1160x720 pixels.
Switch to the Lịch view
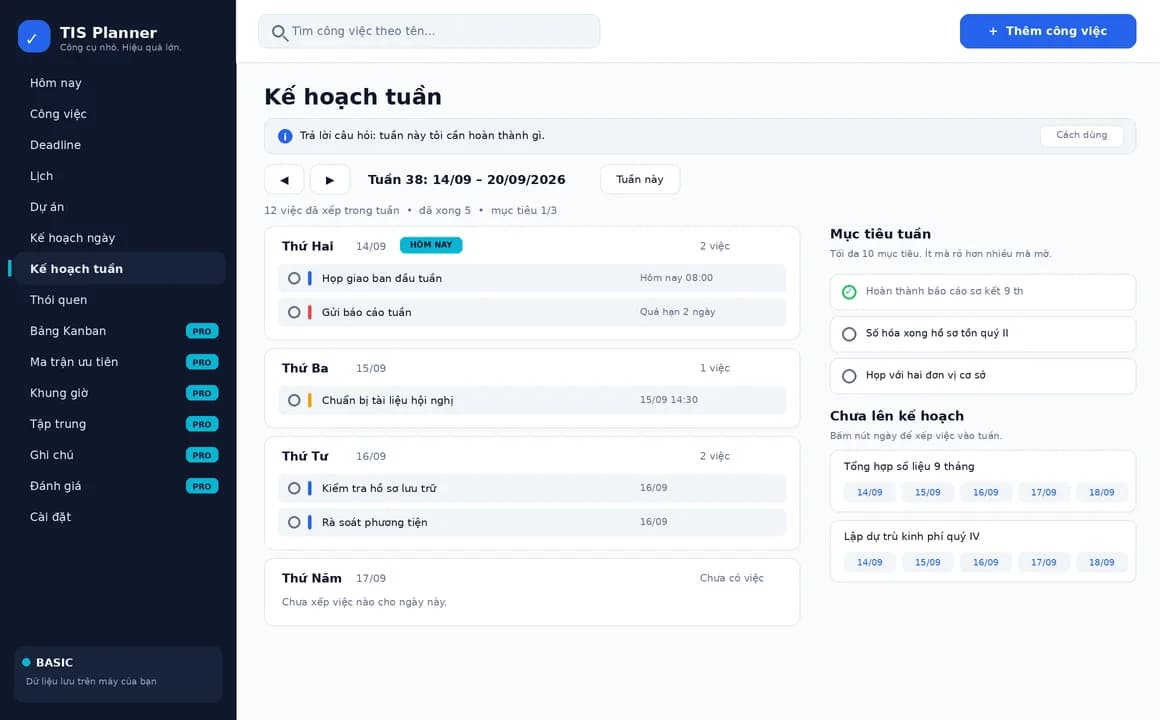[120, 176]
